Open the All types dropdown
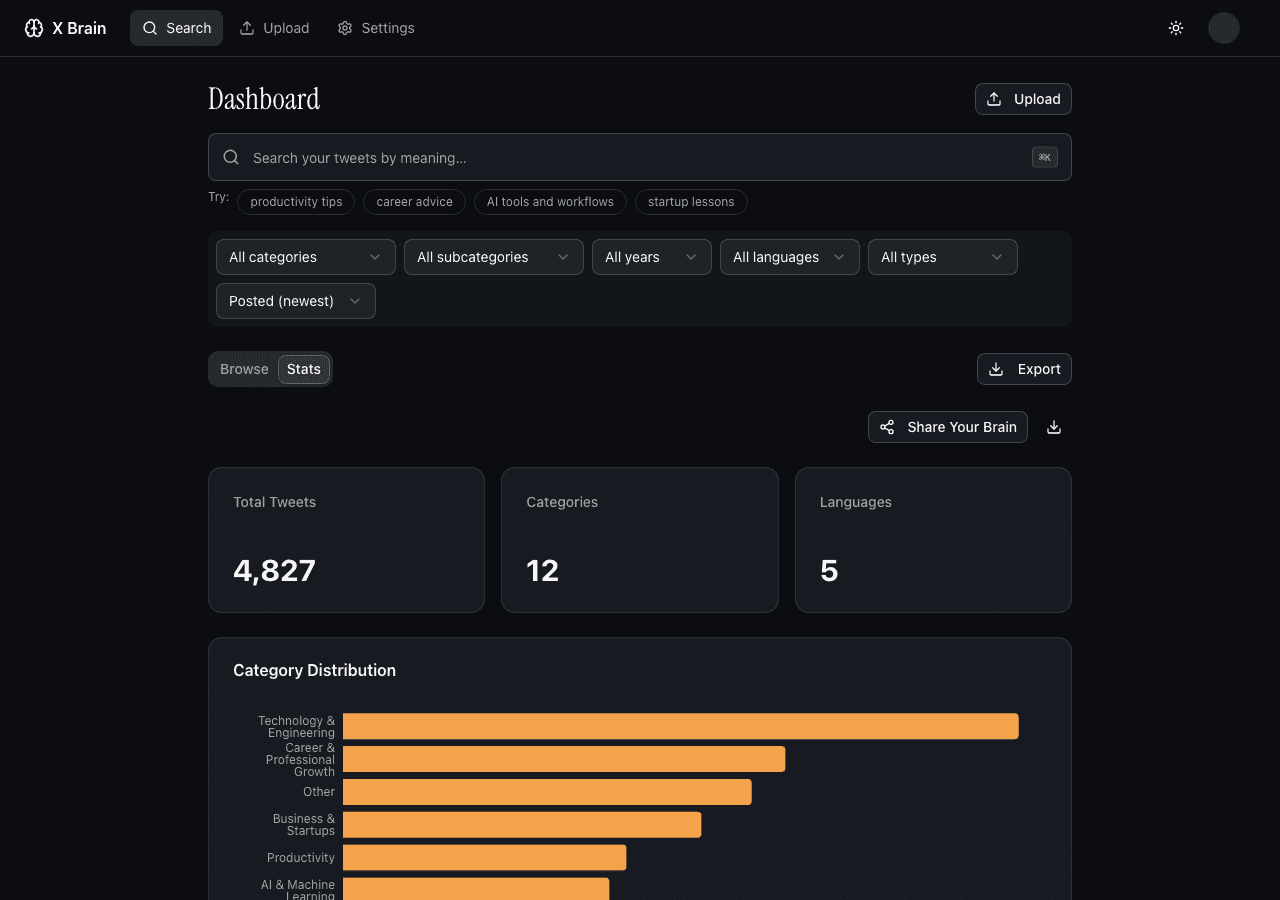Image resolution: width=1280 pixels, height=900 pixels. tap(943, 257)
